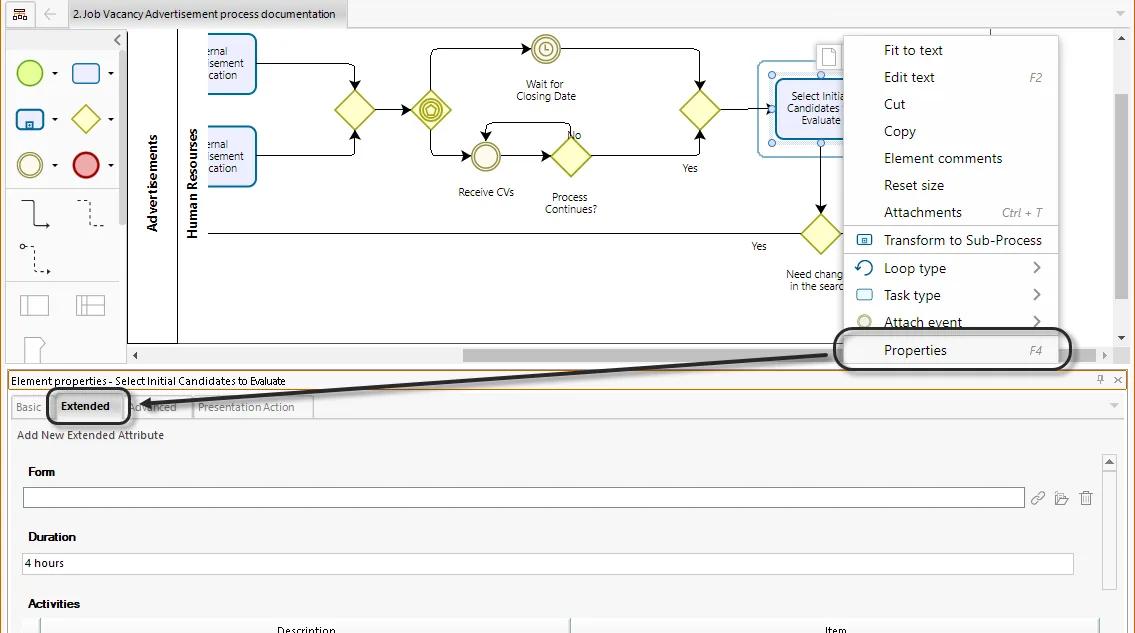Viewport: 1135px width, 633px height.
Task: Choose Transform to Sub-Process from context menu
Action: (x=951, y=240)
